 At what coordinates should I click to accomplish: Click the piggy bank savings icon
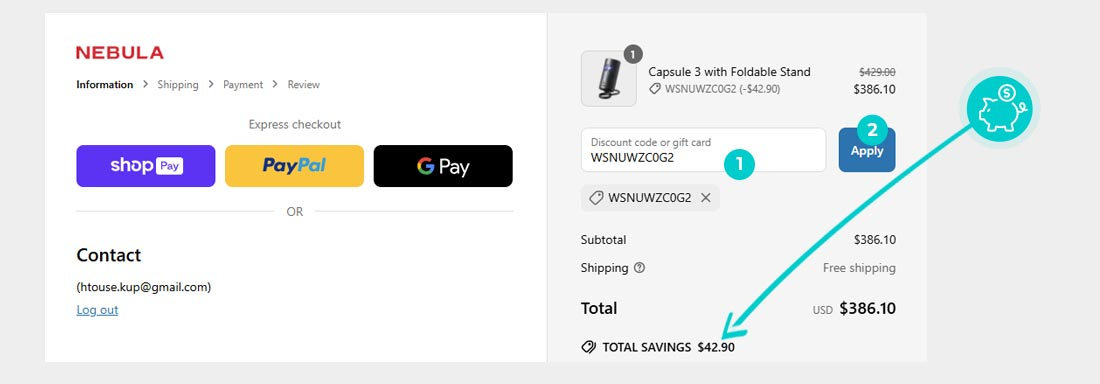point(999,107)
